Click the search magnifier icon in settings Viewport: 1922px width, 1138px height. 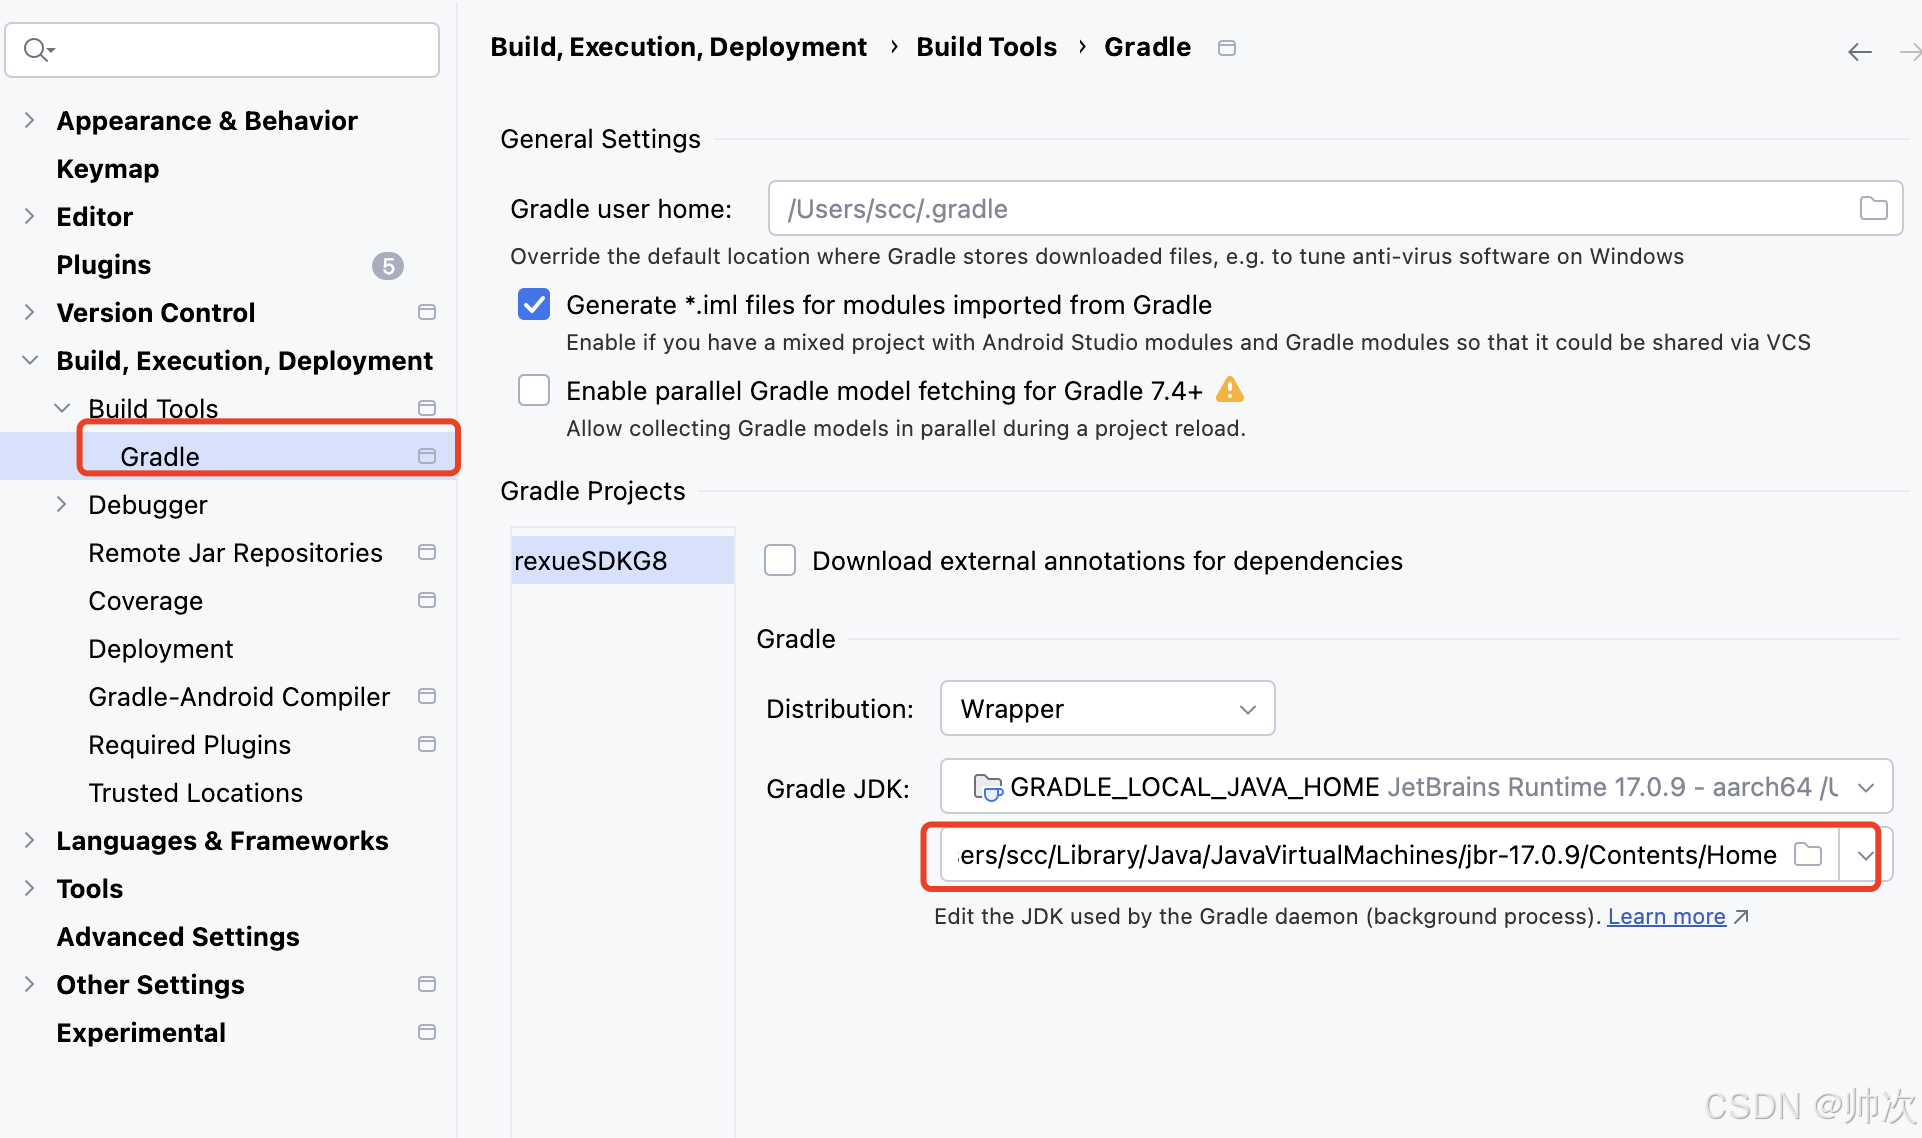[37, 49]
